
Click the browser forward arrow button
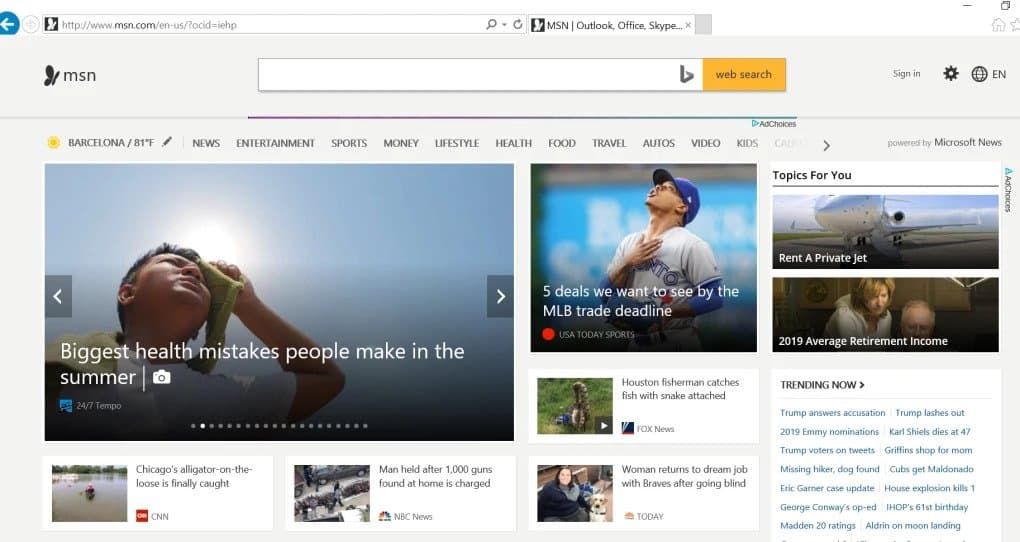31,25
